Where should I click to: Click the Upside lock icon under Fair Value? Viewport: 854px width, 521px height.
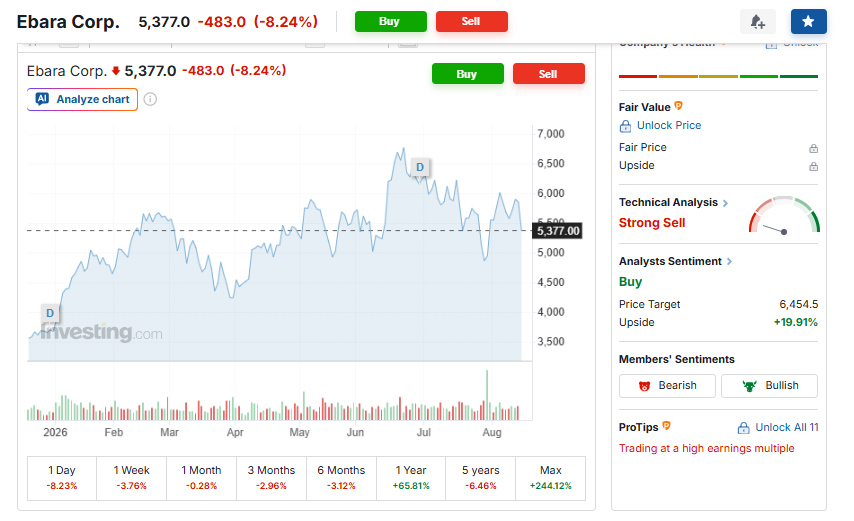tap(813, 166)
